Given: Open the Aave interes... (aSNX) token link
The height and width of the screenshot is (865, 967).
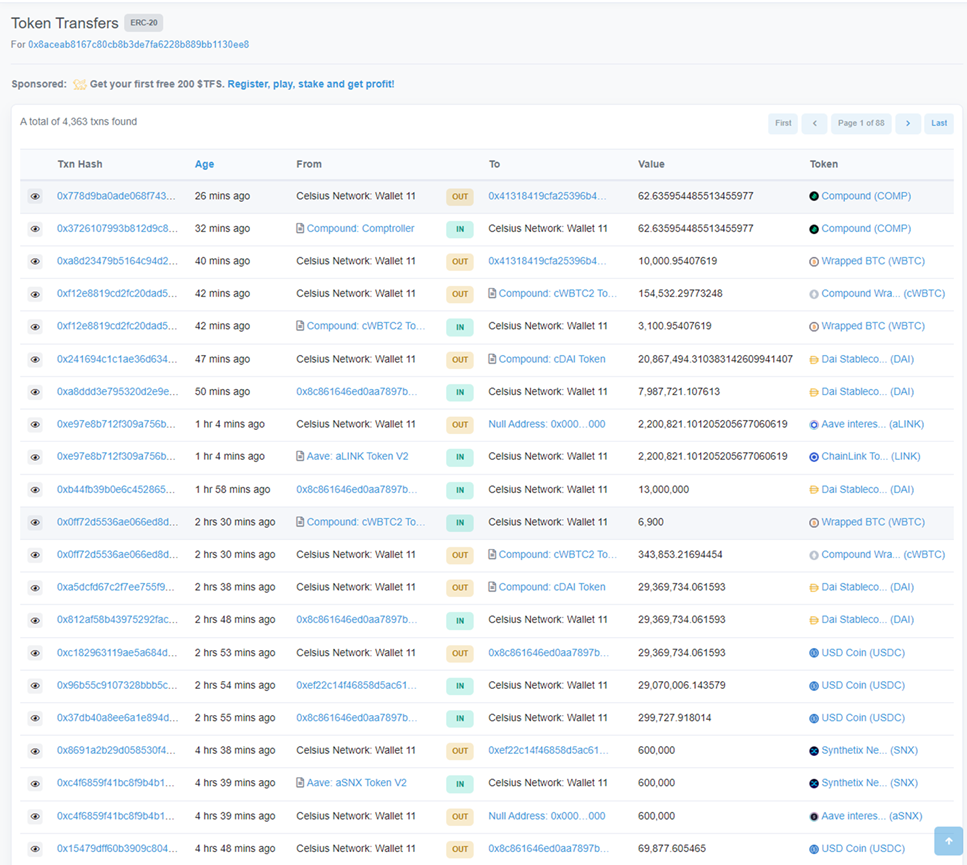Looking at the screenshot, I should 872,816.
